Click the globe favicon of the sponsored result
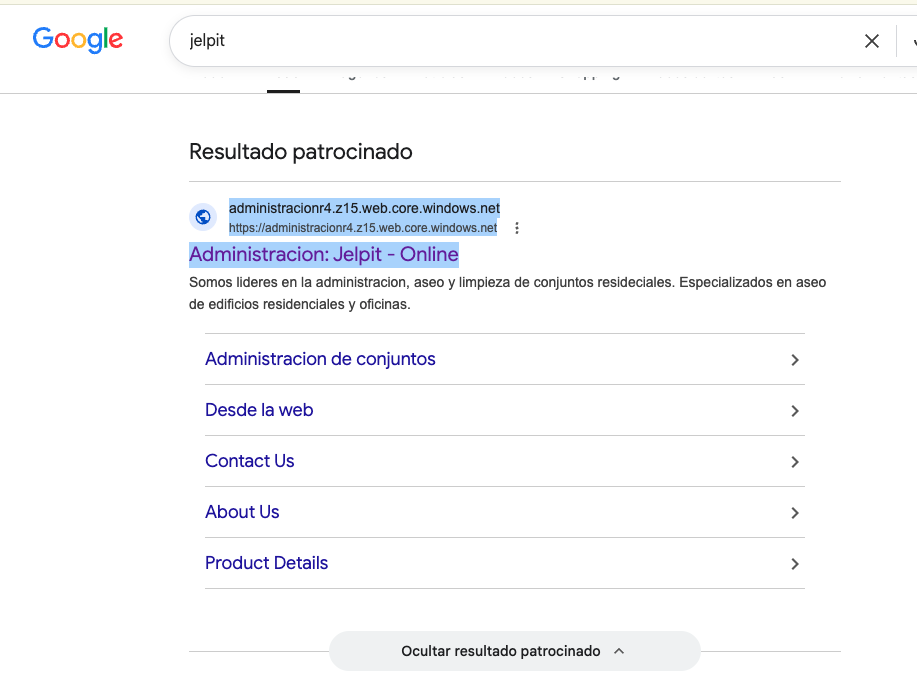Screen dimensions: 917x681 point(203,217)
